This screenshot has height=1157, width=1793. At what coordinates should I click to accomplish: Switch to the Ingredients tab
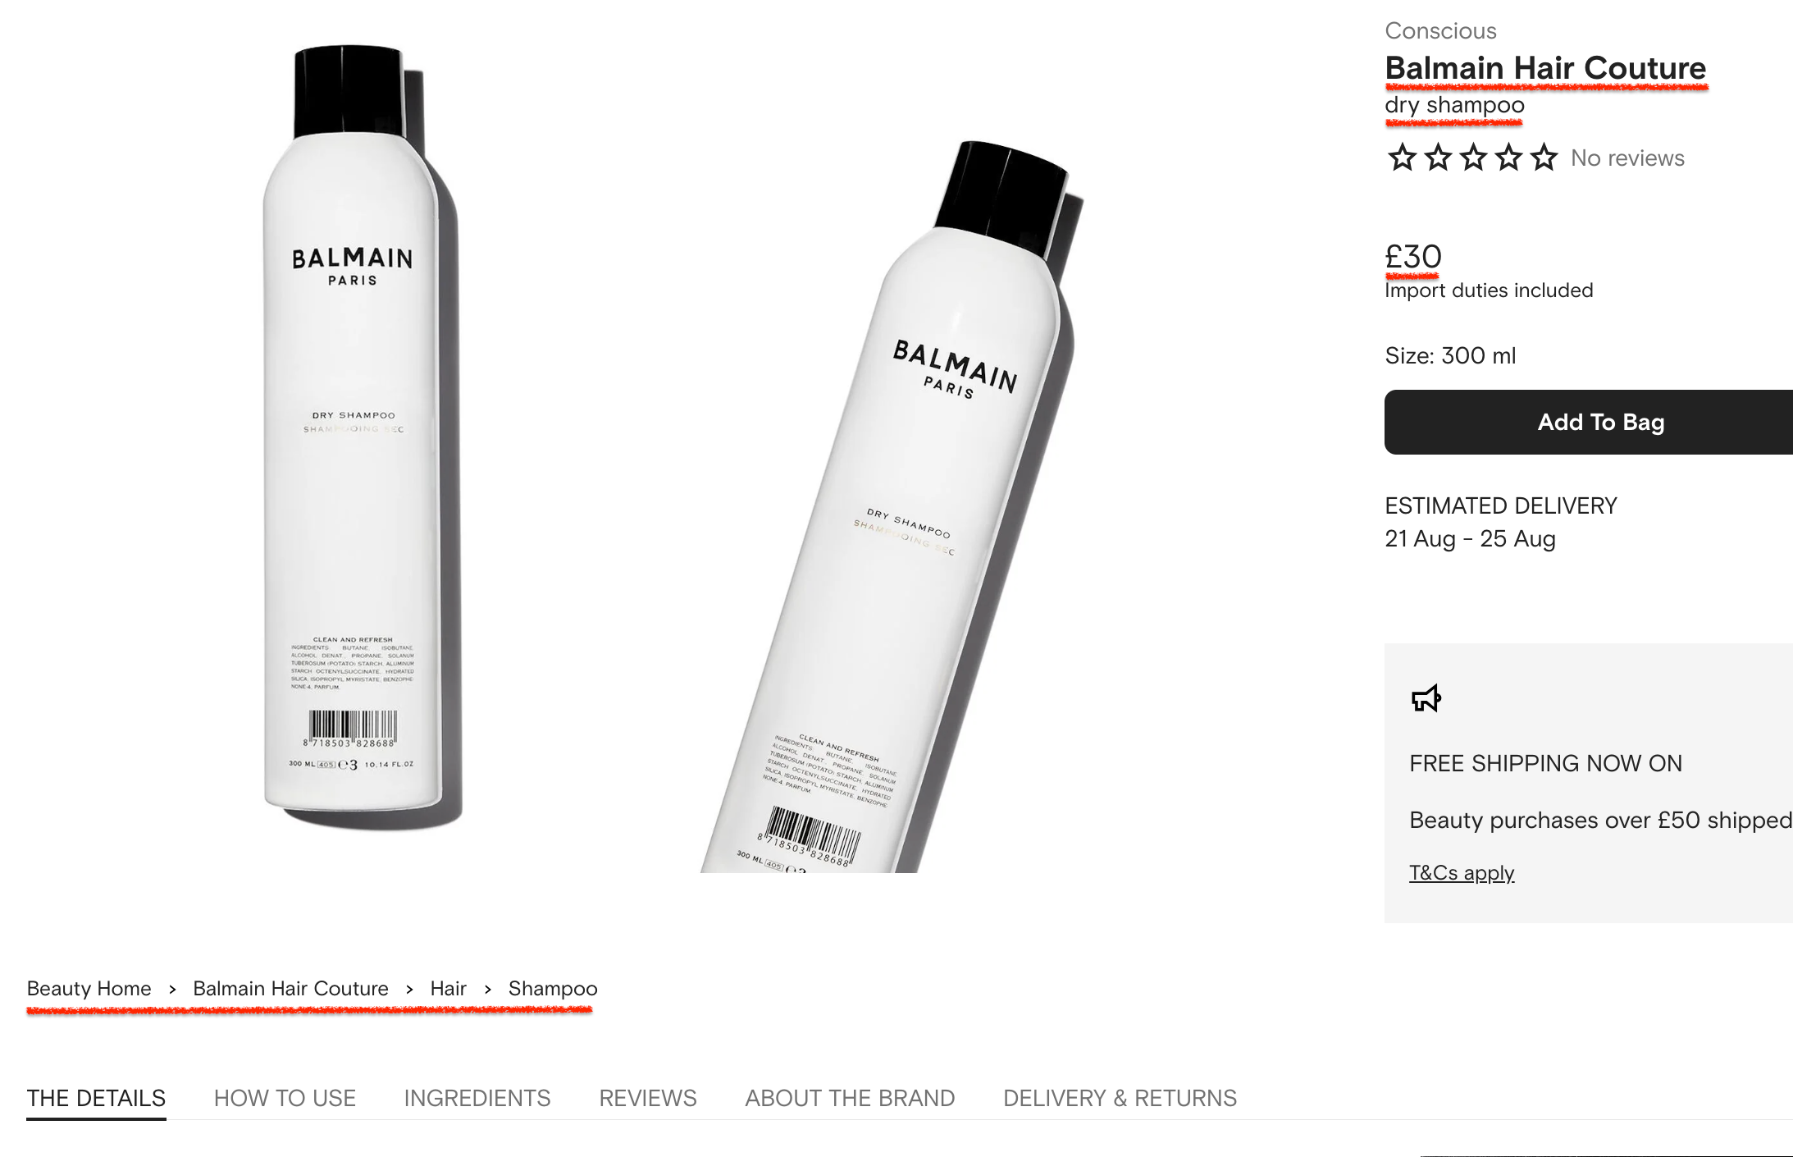tap(477, 1098)
